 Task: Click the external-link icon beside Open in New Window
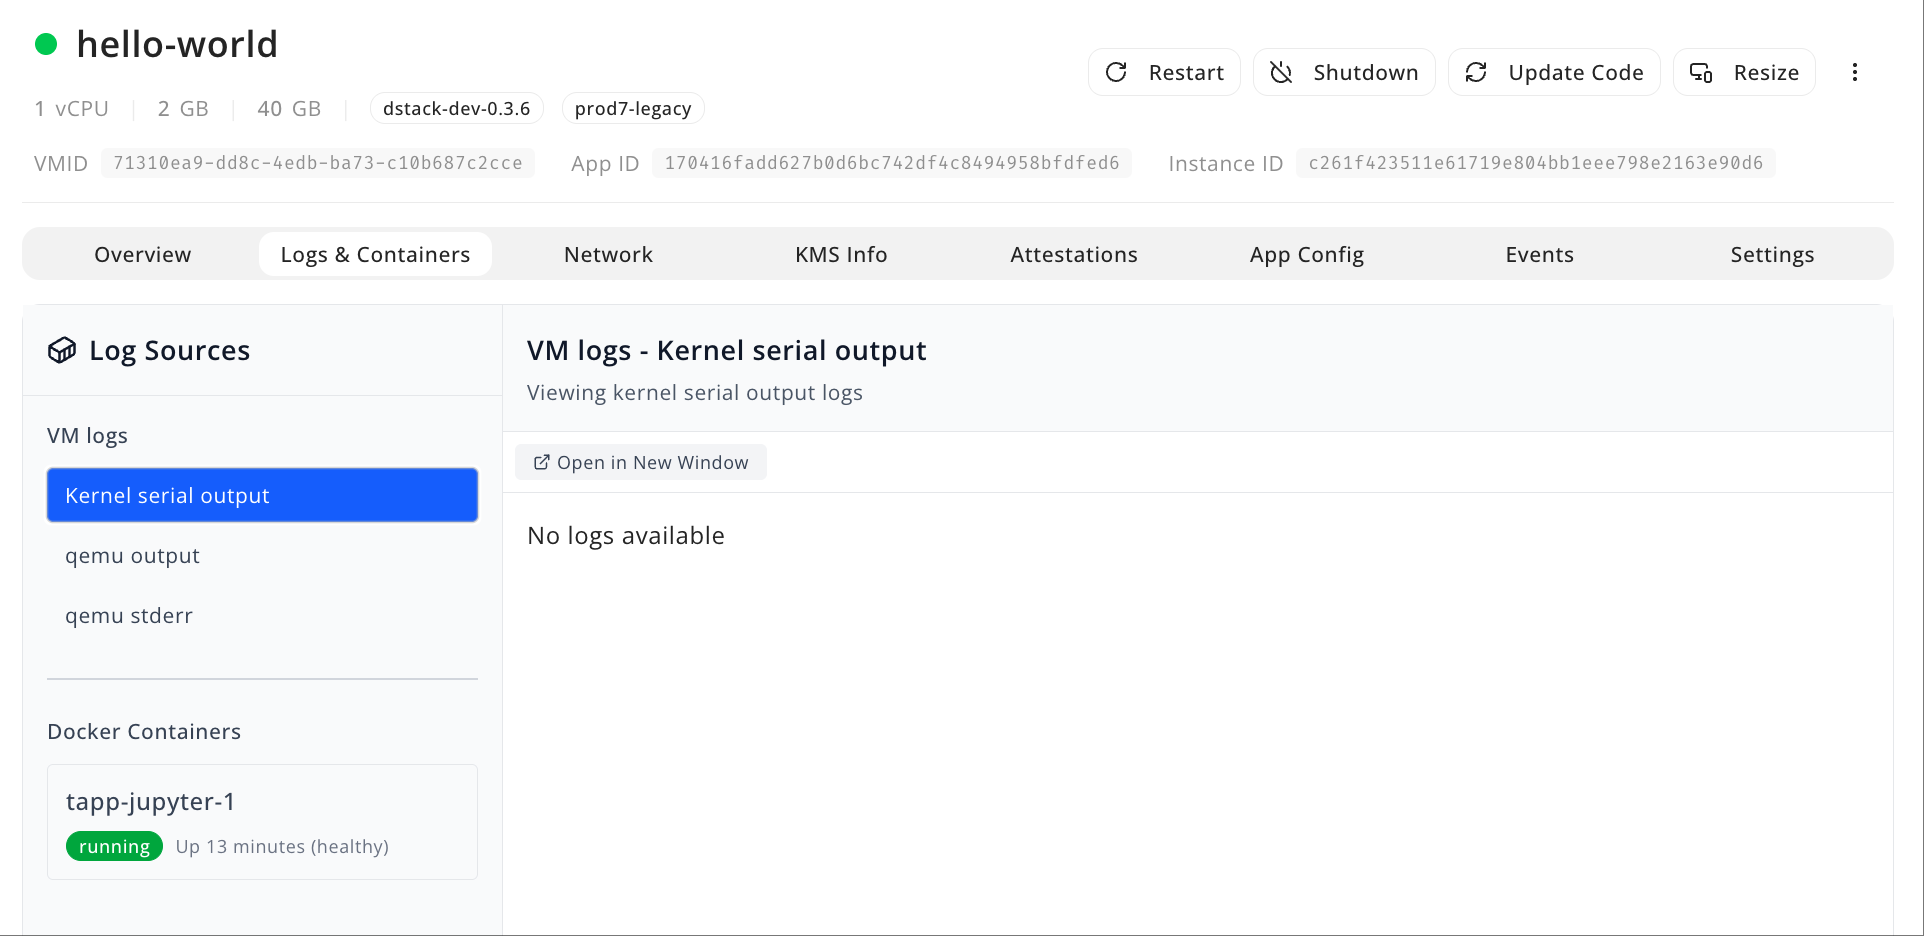coord(541,462)
